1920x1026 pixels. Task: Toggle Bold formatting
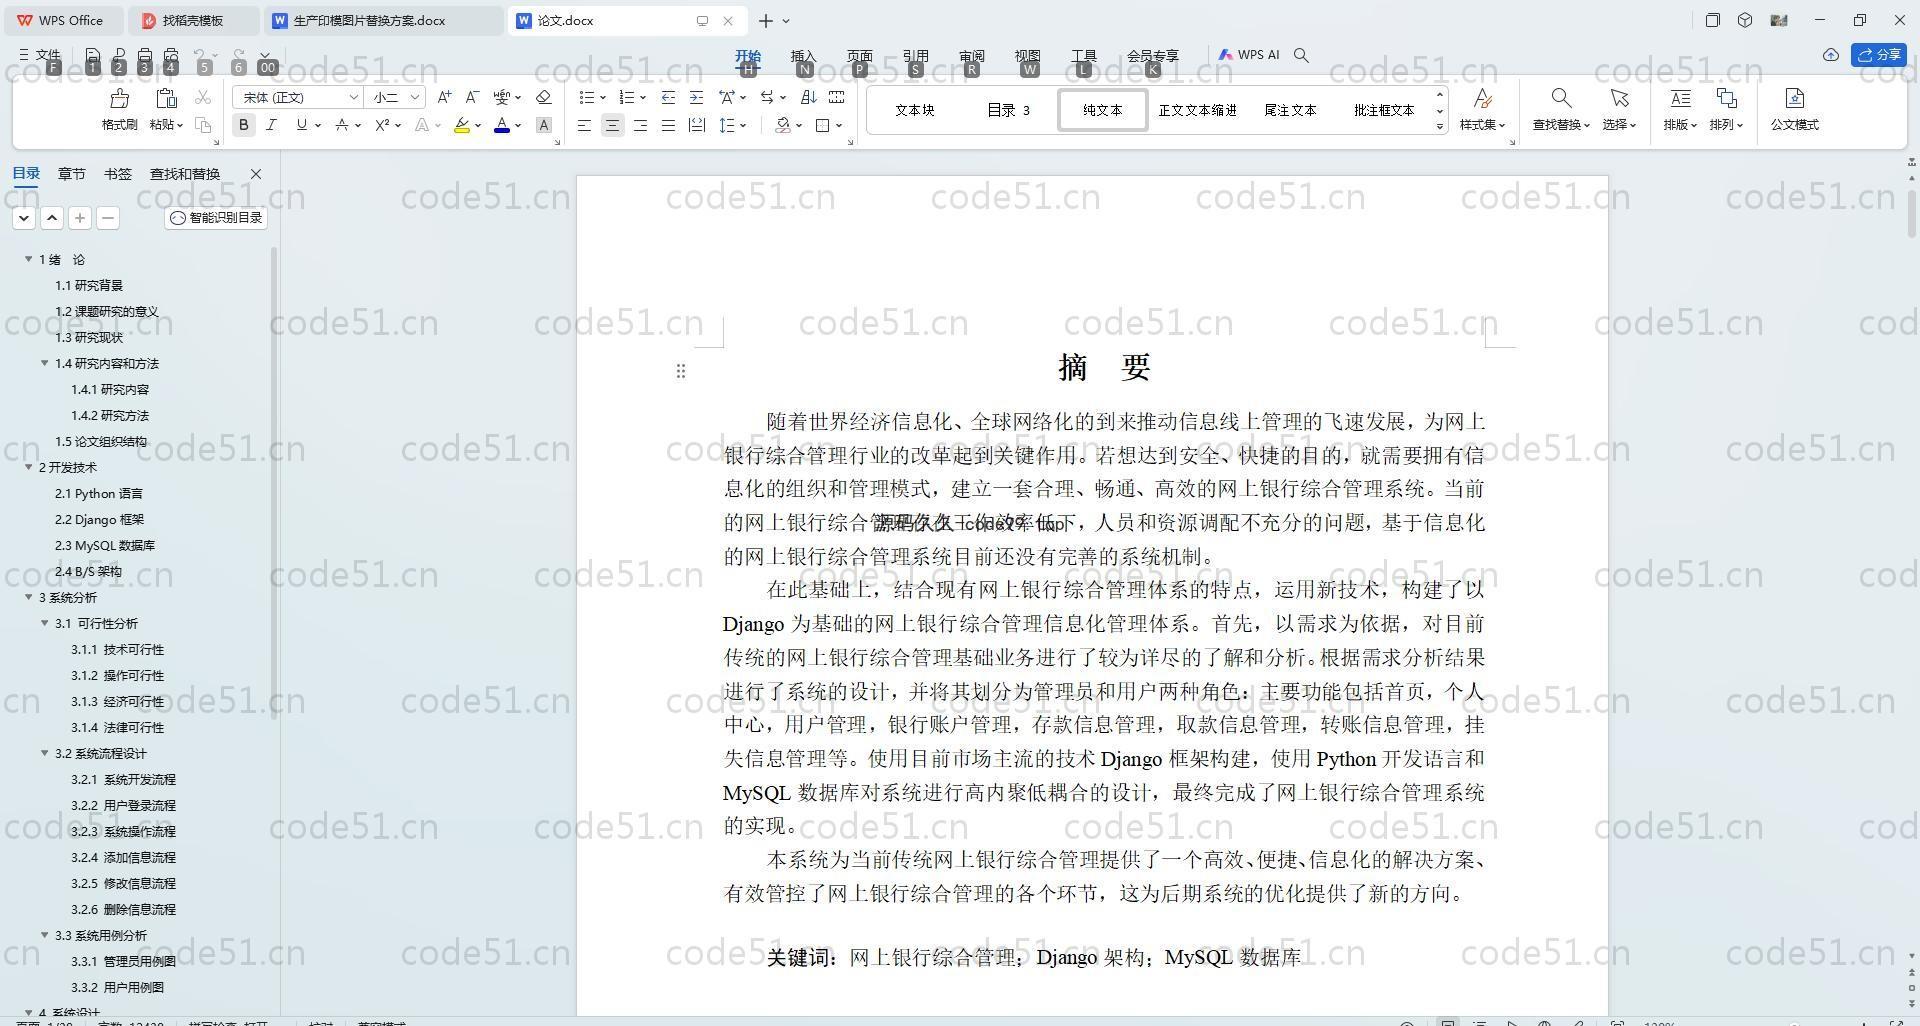coord(243,125)
